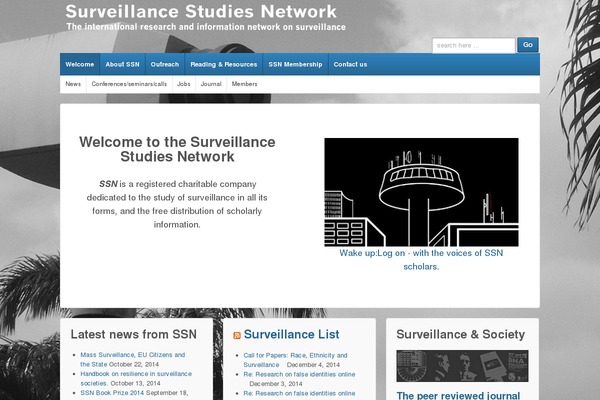The image size is (600, 400).
Task: Open the Welcome menu item
Action: 80,64
